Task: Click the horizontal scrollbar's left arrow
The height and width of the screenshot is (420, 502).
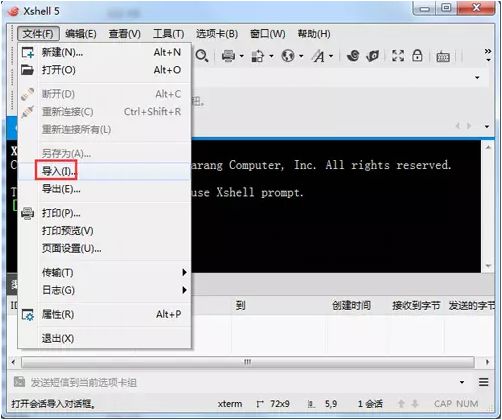Action: coord(13,362)
